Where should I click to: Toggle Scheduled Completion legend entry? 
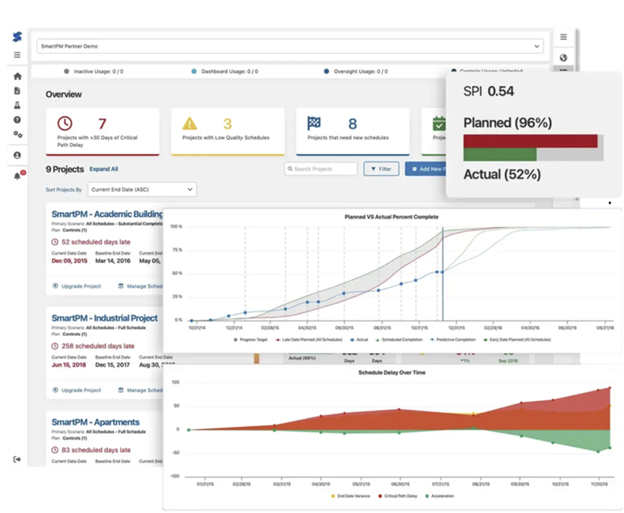[x=399, y=340]
